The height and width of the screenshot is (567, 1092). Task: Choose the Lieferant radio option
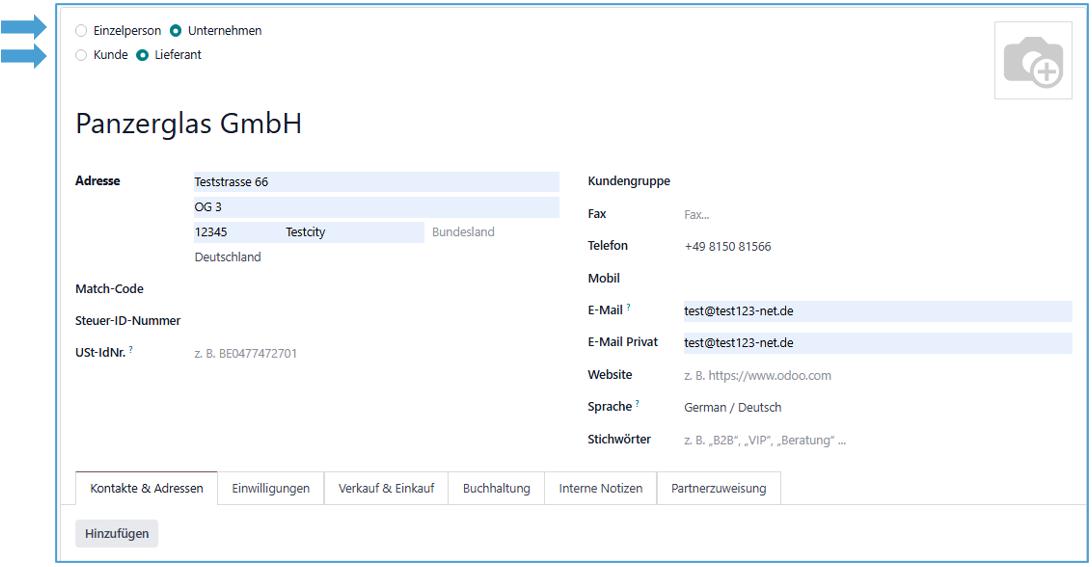point(142,55)
